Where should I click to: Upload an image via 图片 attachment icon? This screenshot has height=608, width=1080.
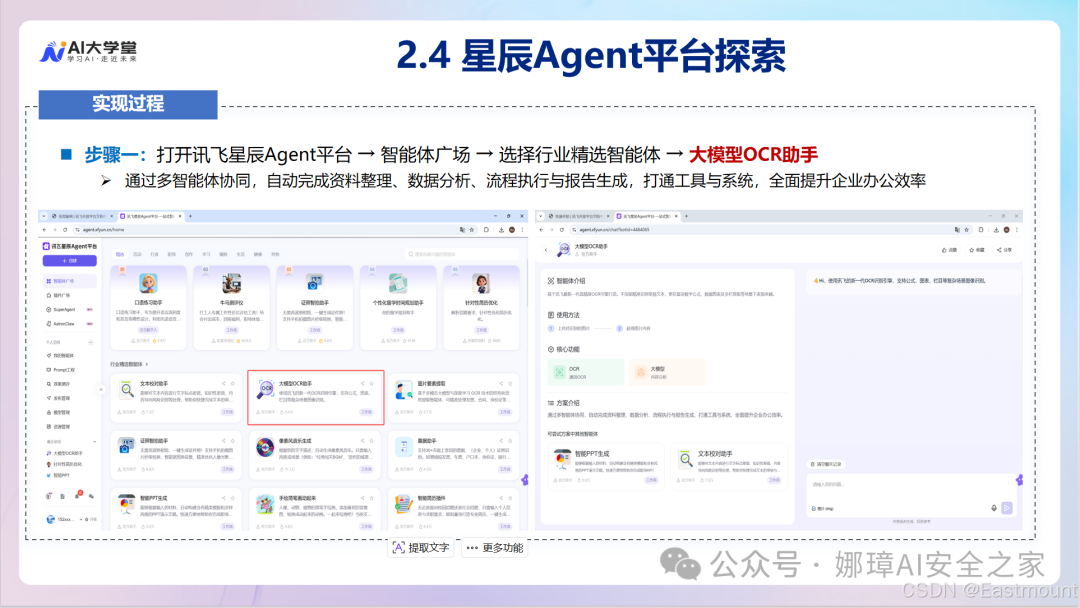823,509
